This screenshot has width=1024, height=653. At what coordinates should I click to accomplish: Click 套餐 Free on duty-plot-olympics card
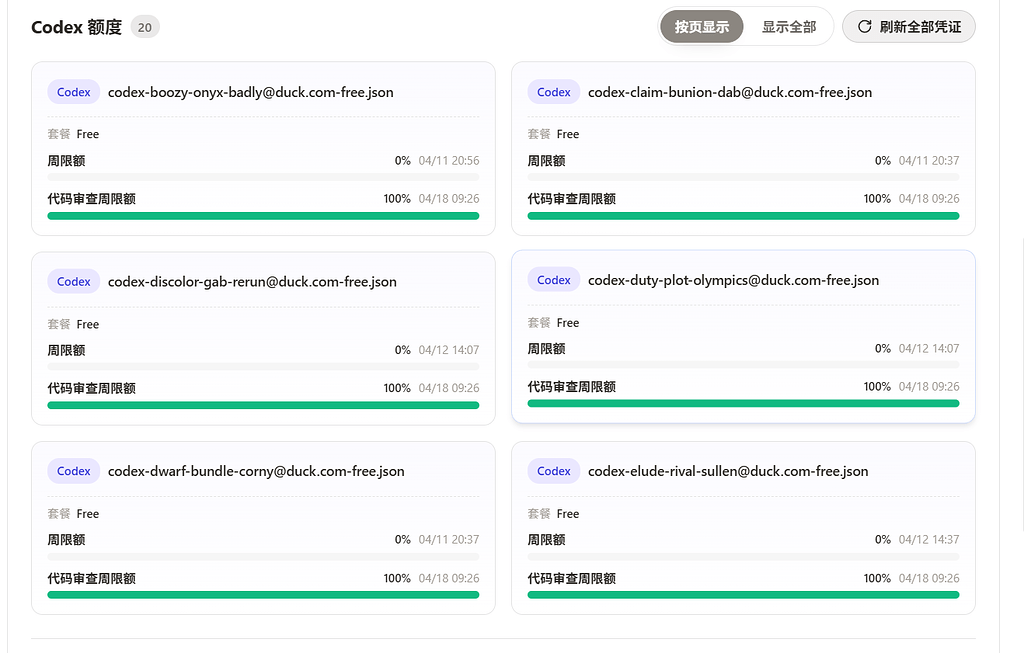point(553,323)
